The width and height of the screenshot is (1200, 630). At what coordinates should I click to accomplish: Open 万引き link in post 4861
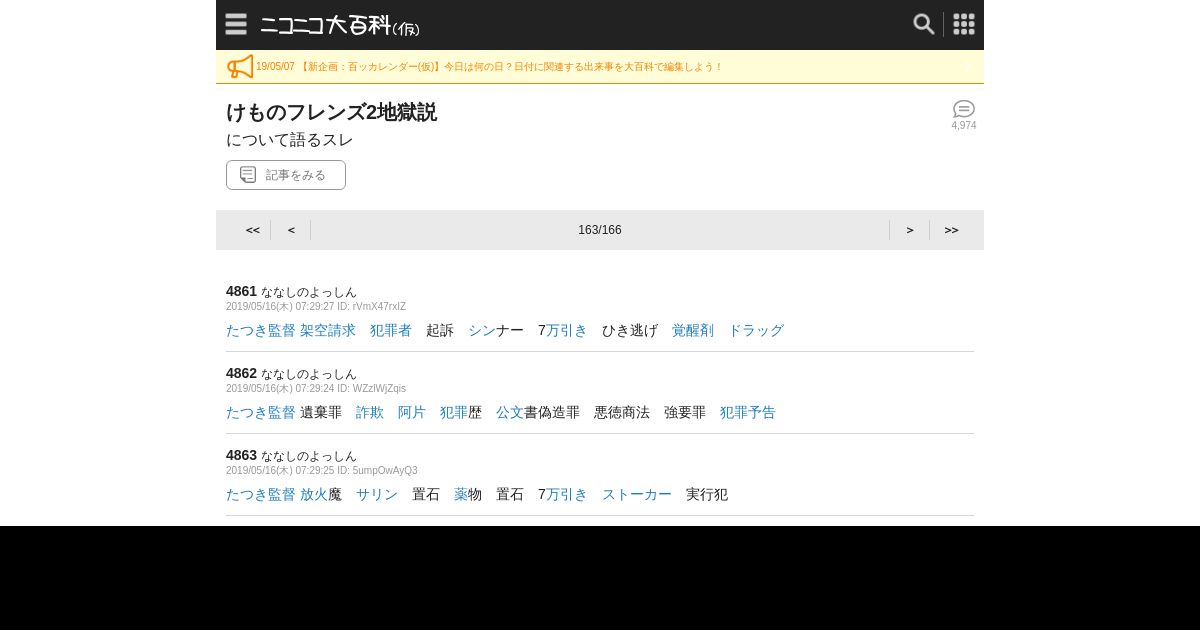(x=567, y=330)
